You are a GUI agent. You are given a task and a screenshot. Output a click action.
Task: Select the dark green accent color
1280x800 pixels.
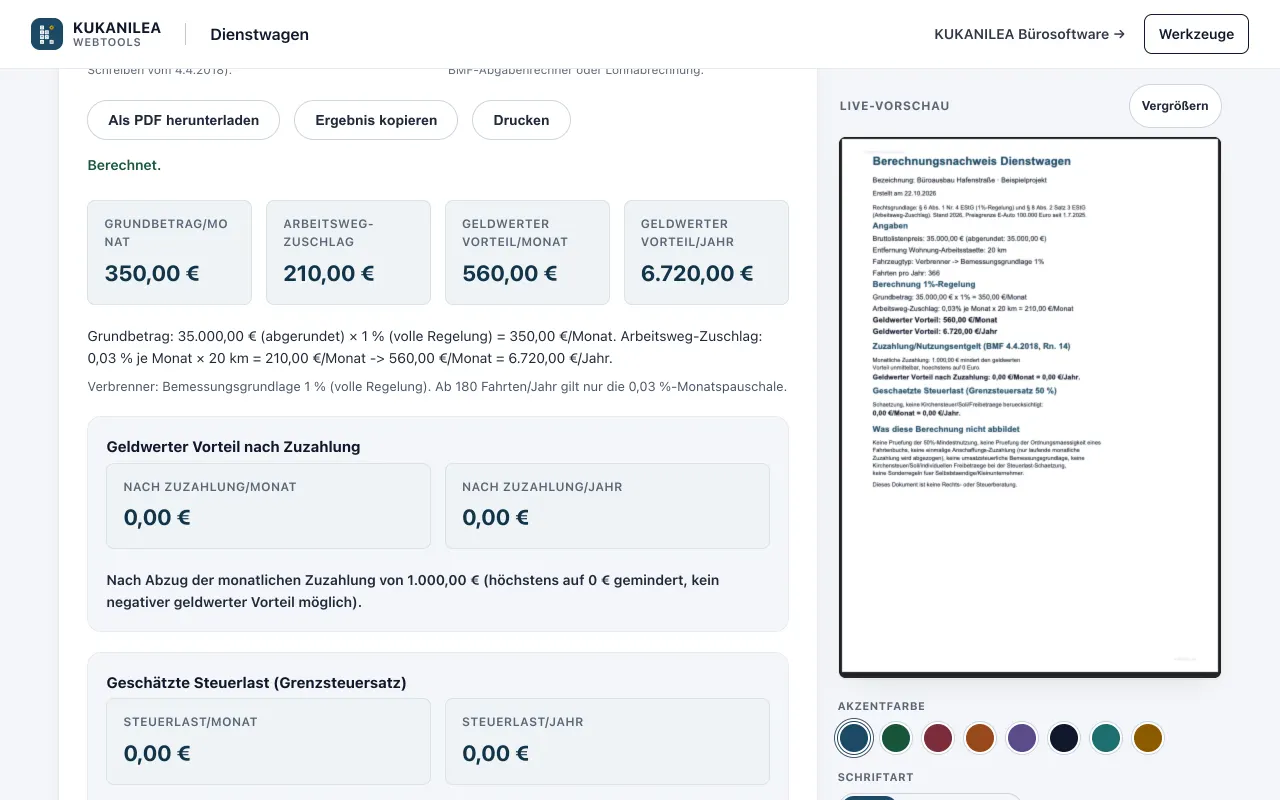click(896, 738)
